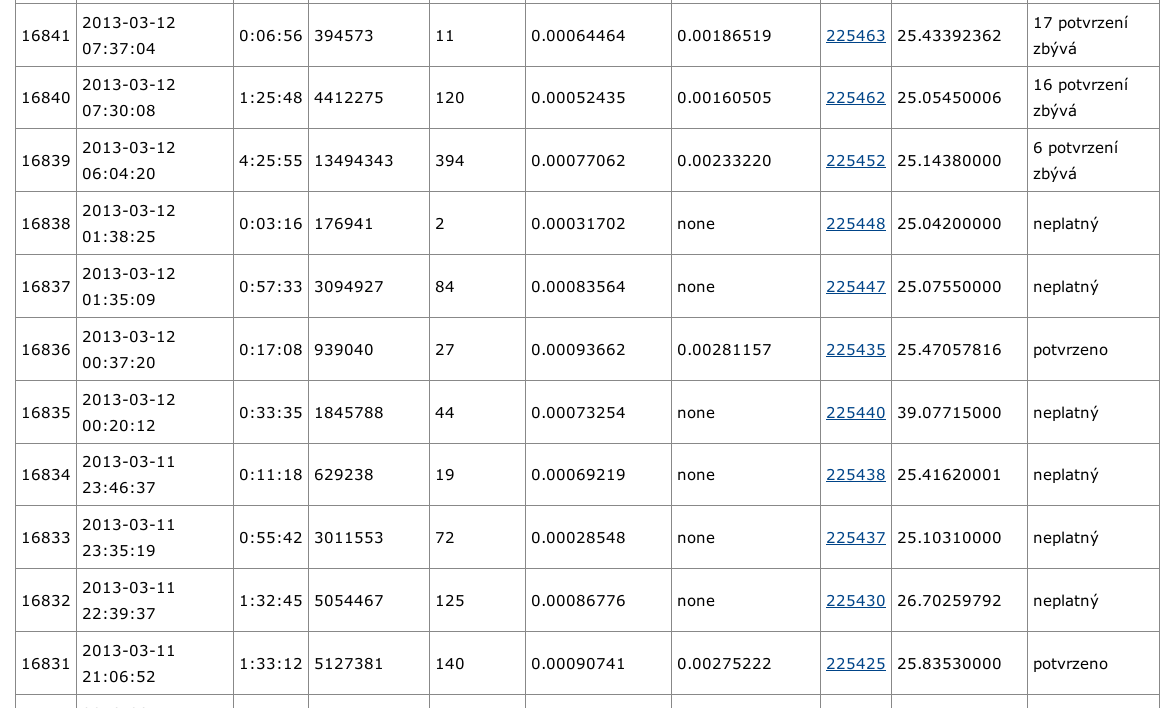Open block link 225463

(855, 36)
